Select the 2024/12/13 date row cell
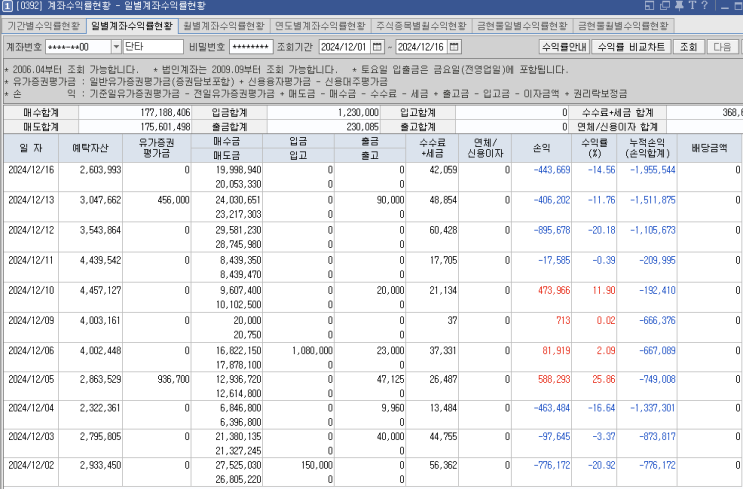Screen dimensions: 743x489 click(31, 200)
